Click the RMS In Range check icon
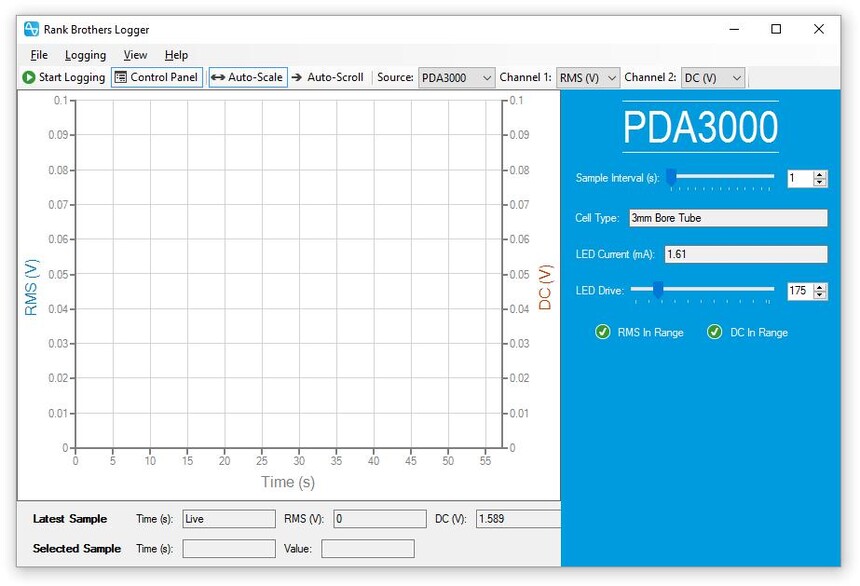The height and width of the screenshot is (586, 860). tap(602, 332)
